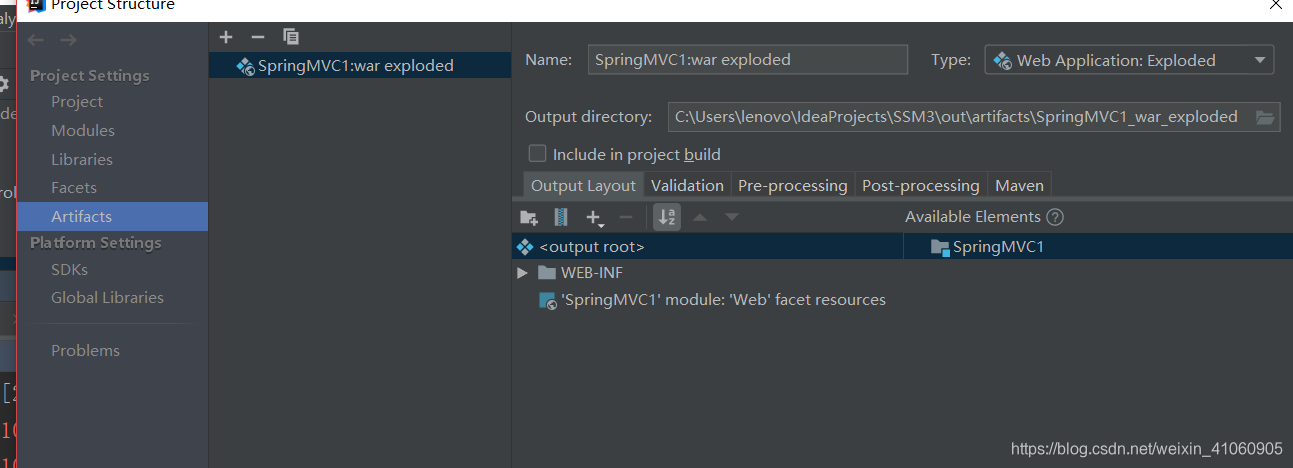Open Global Libraries settings

pos(107,298)
